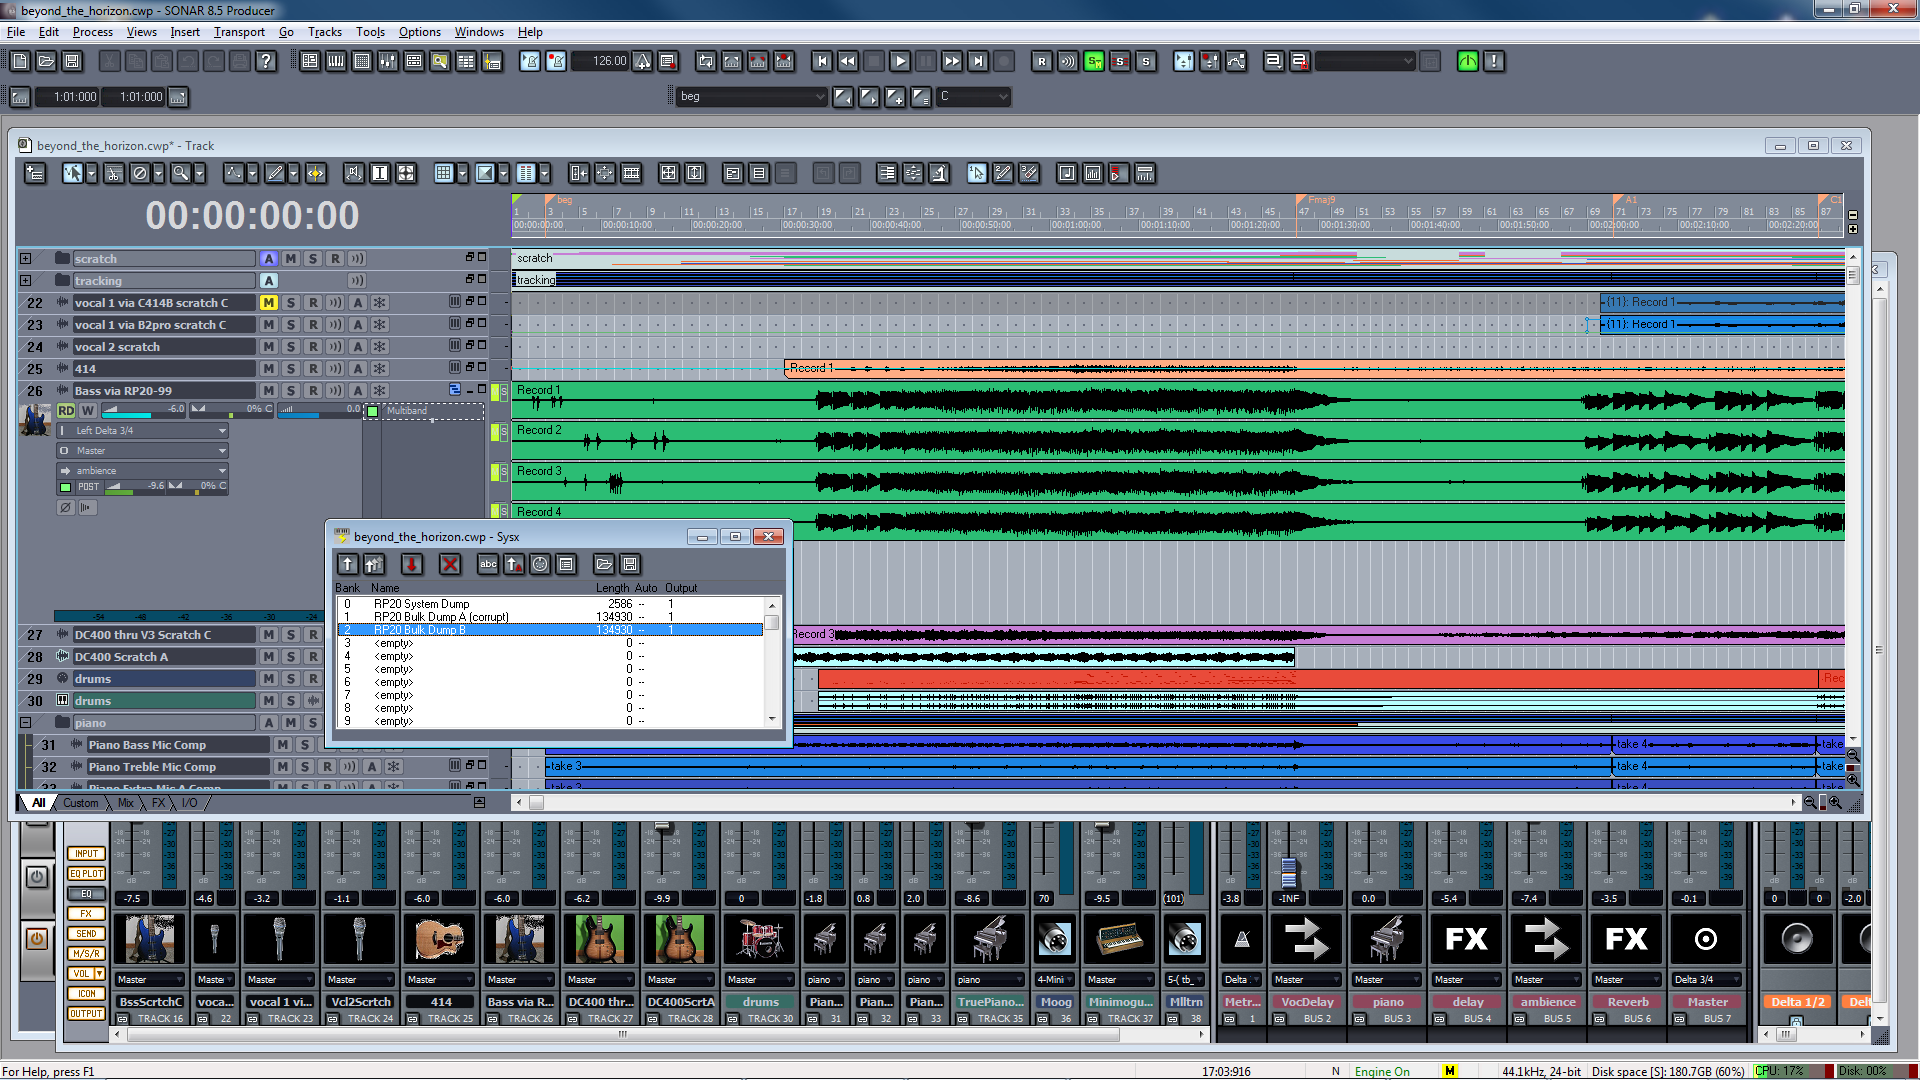This screenshot has height=1080, width=1920.
Task: Click the Bass guitar thumbnail on TRACK 26 strip
Action: pos(520,939)
